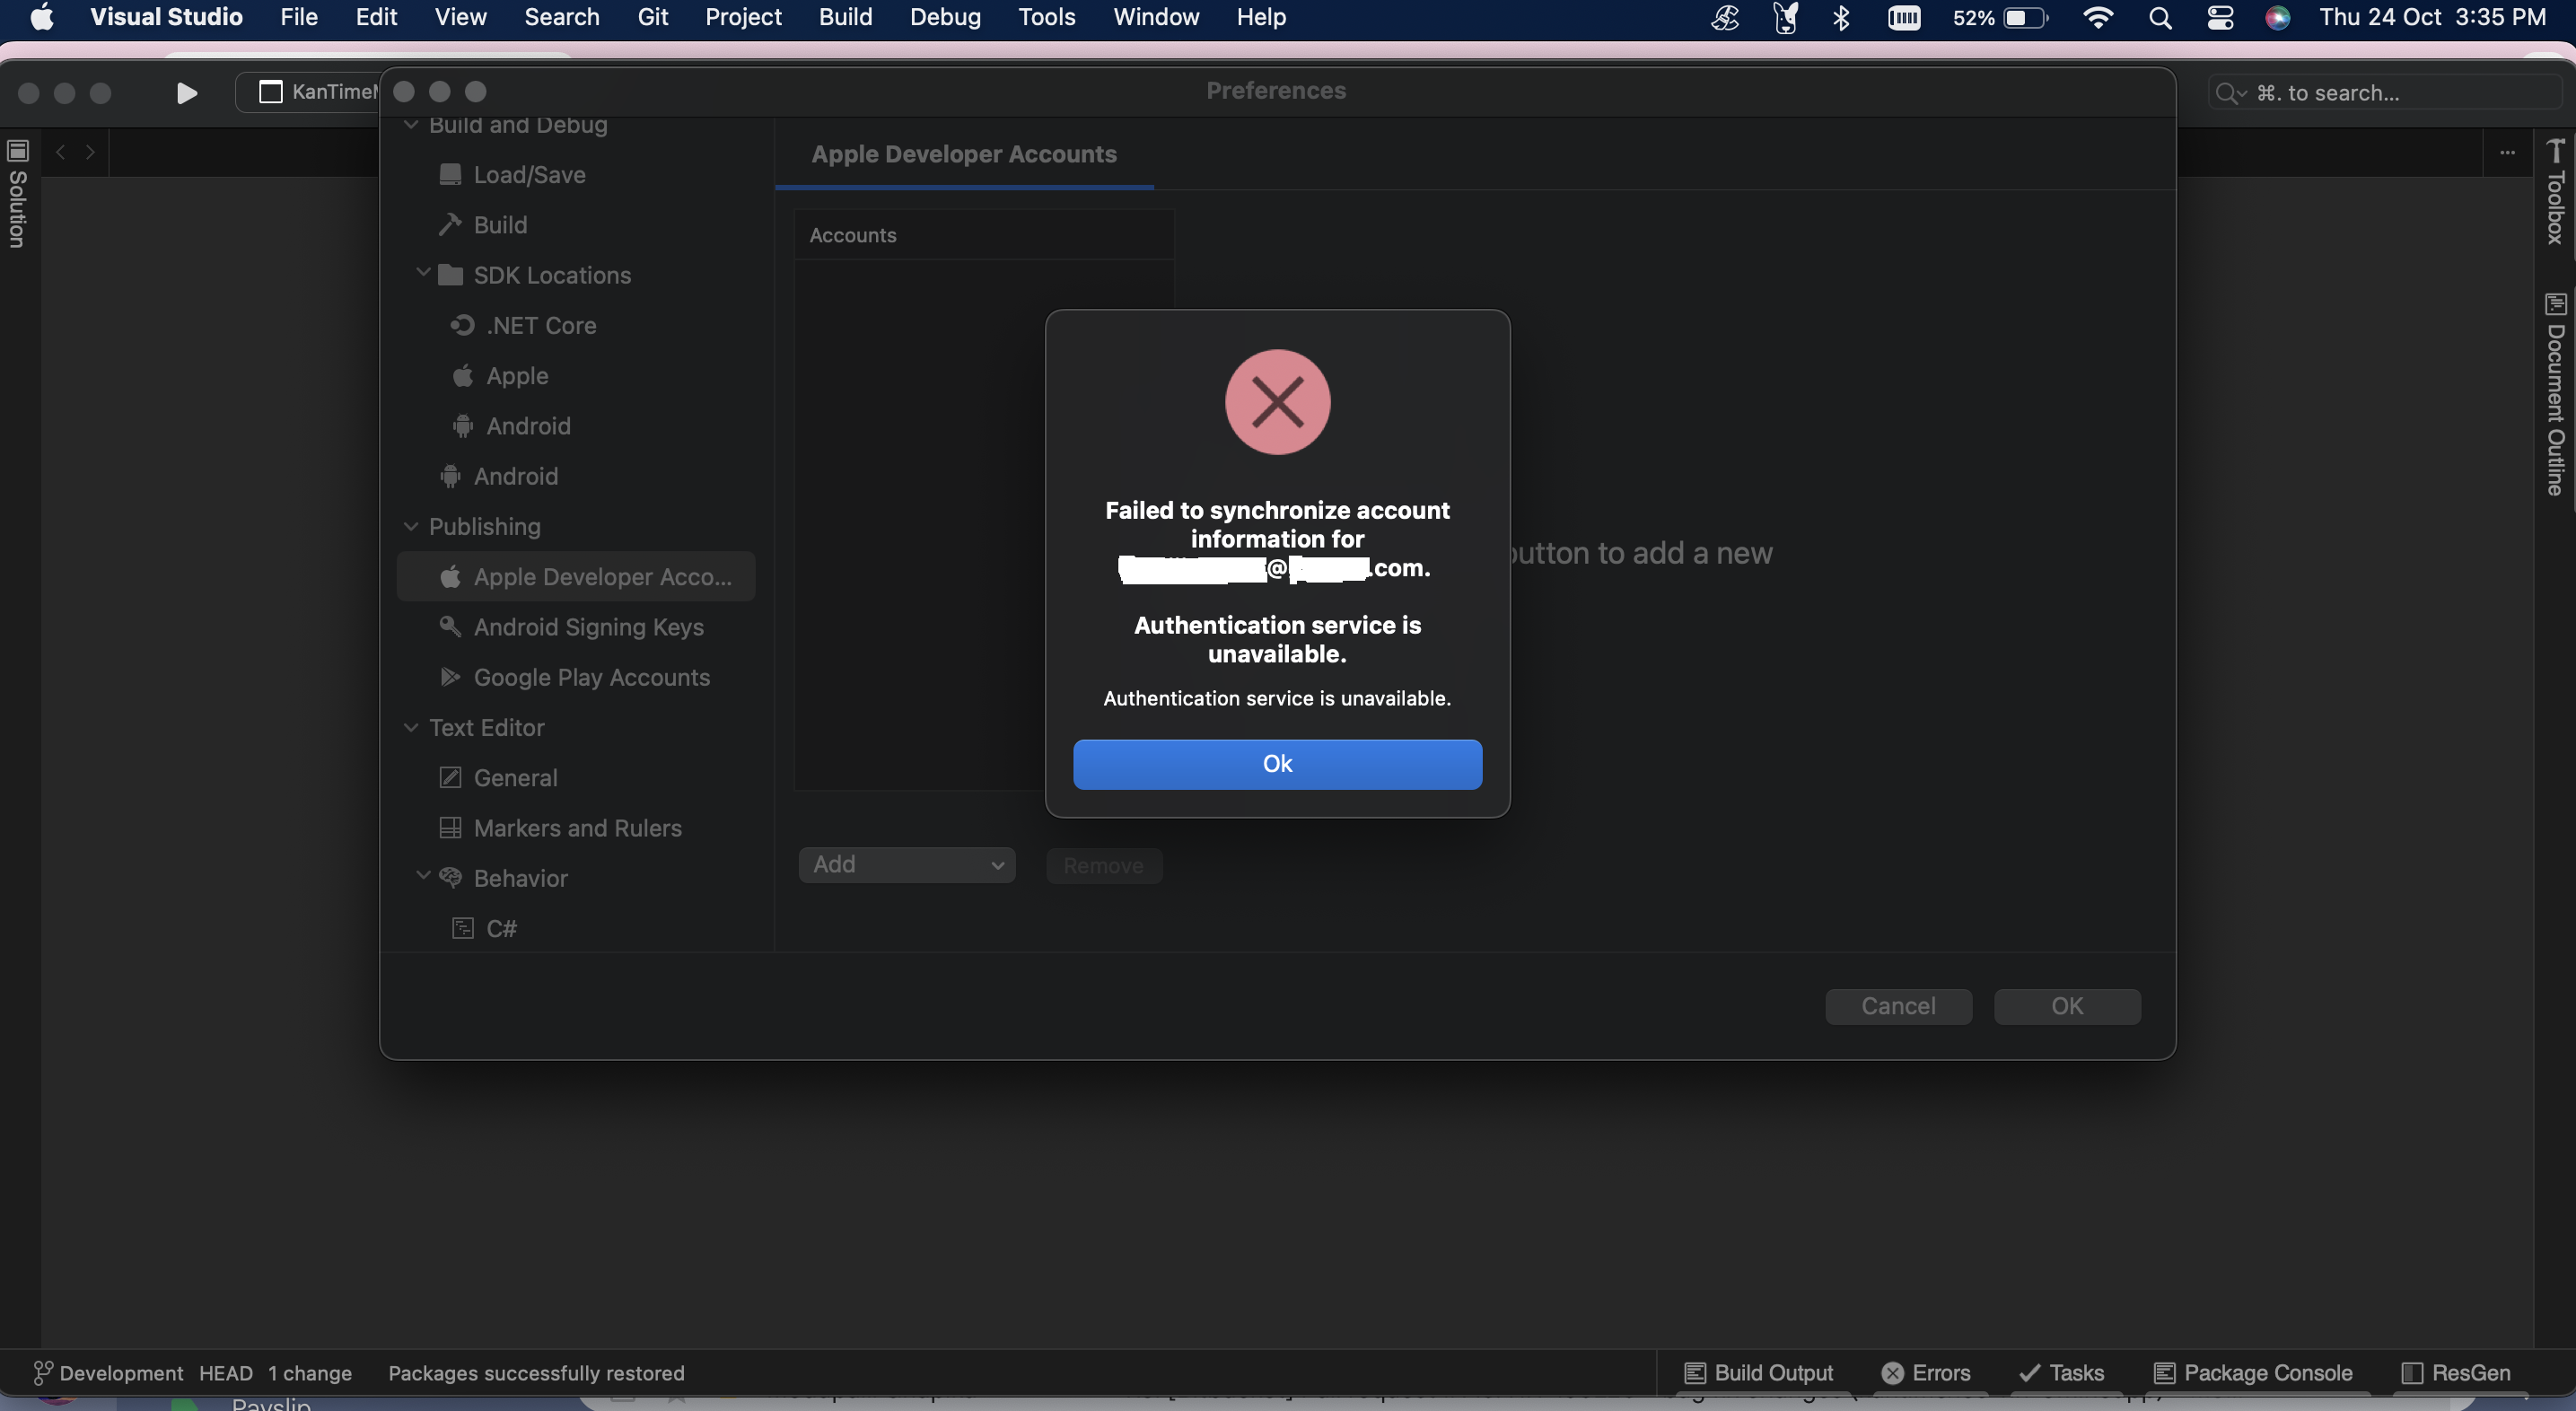Click the Run play button
This screenshot has width=2576, height=1411.
tap(186, 93)
